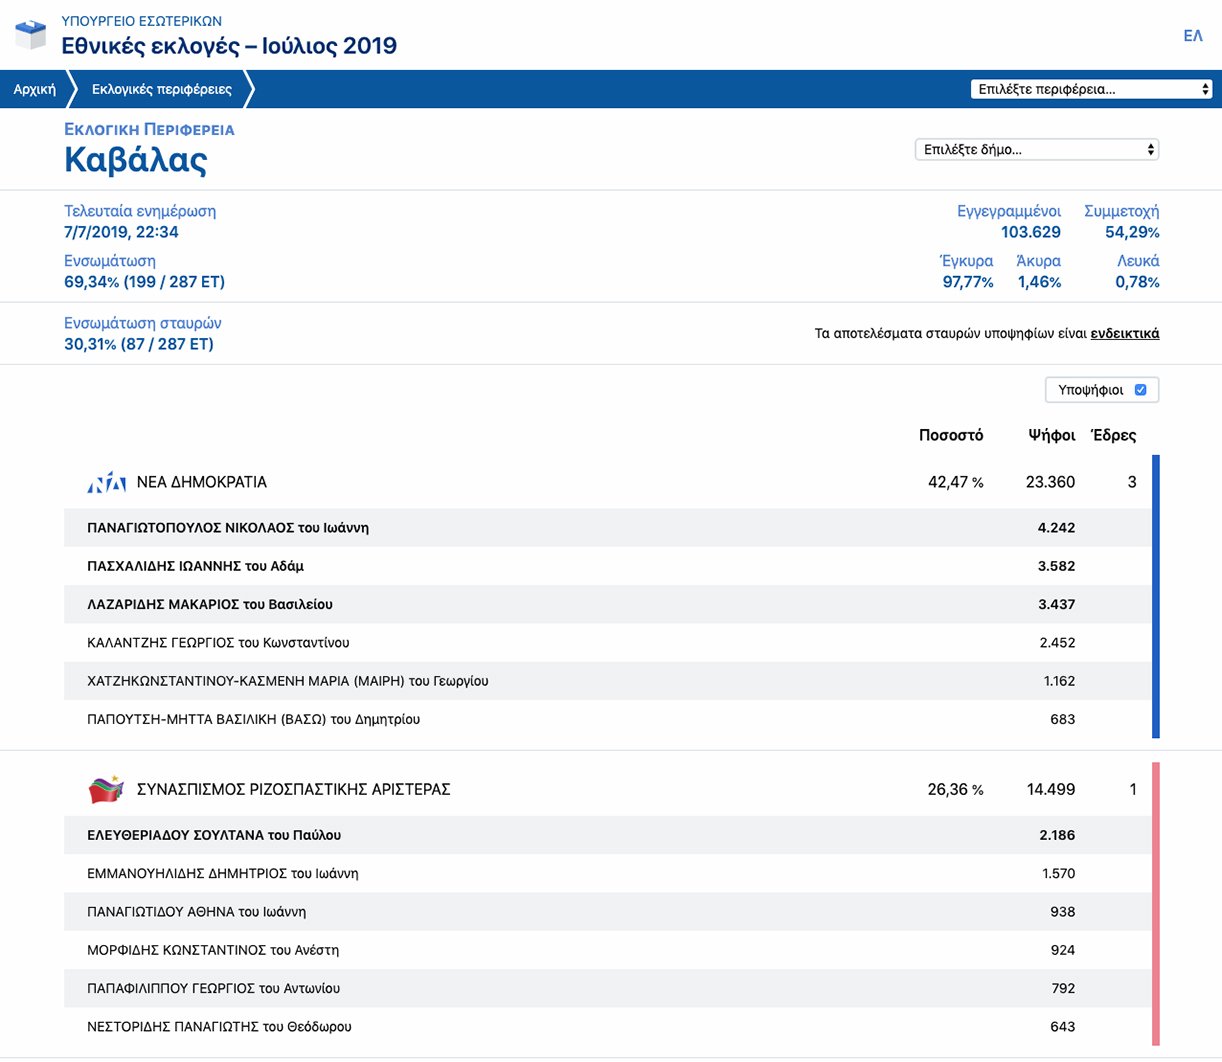Click the 42,47 % percentage value
1222x1062 pixels.
point(956,482)
